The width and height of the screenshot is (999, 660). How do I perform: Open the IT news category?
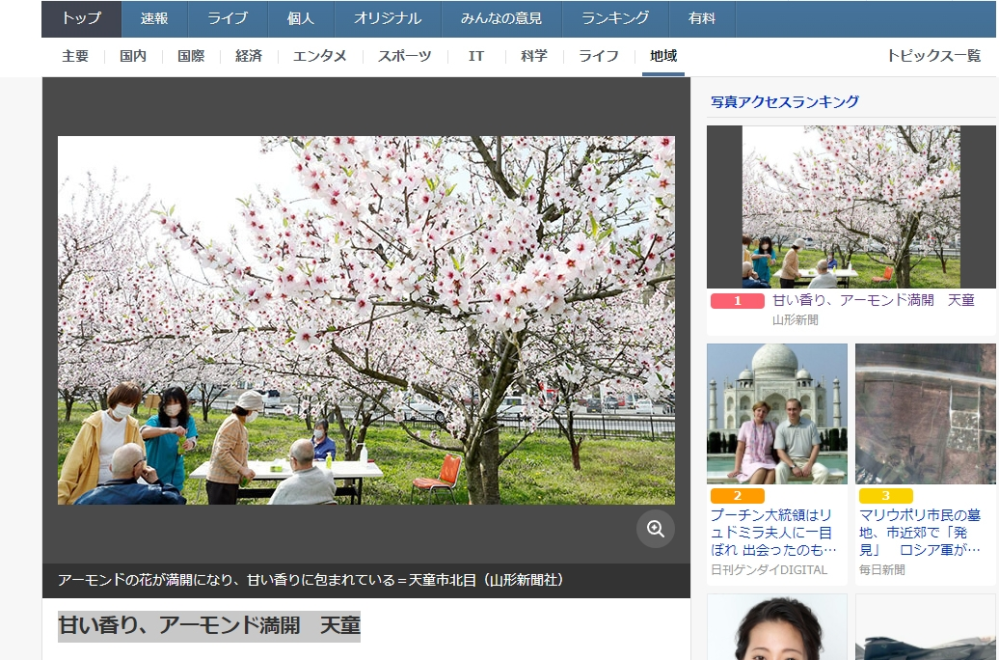click(474, 56)
